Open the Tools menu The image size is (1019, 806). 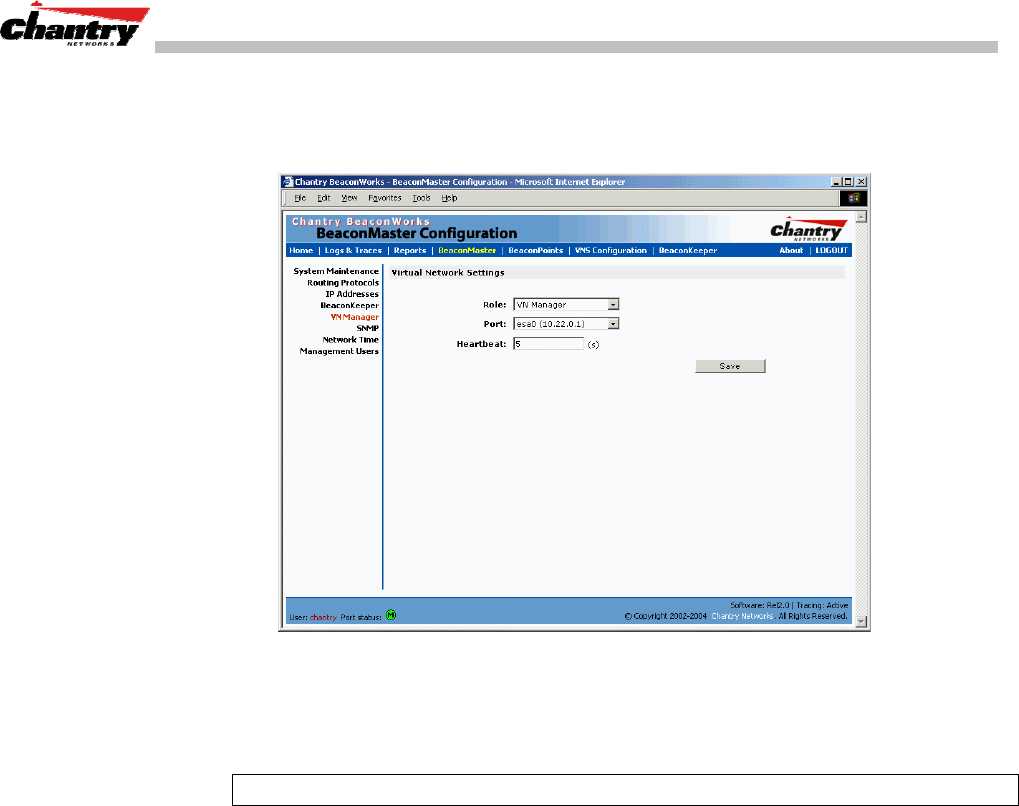coord(422,198)
